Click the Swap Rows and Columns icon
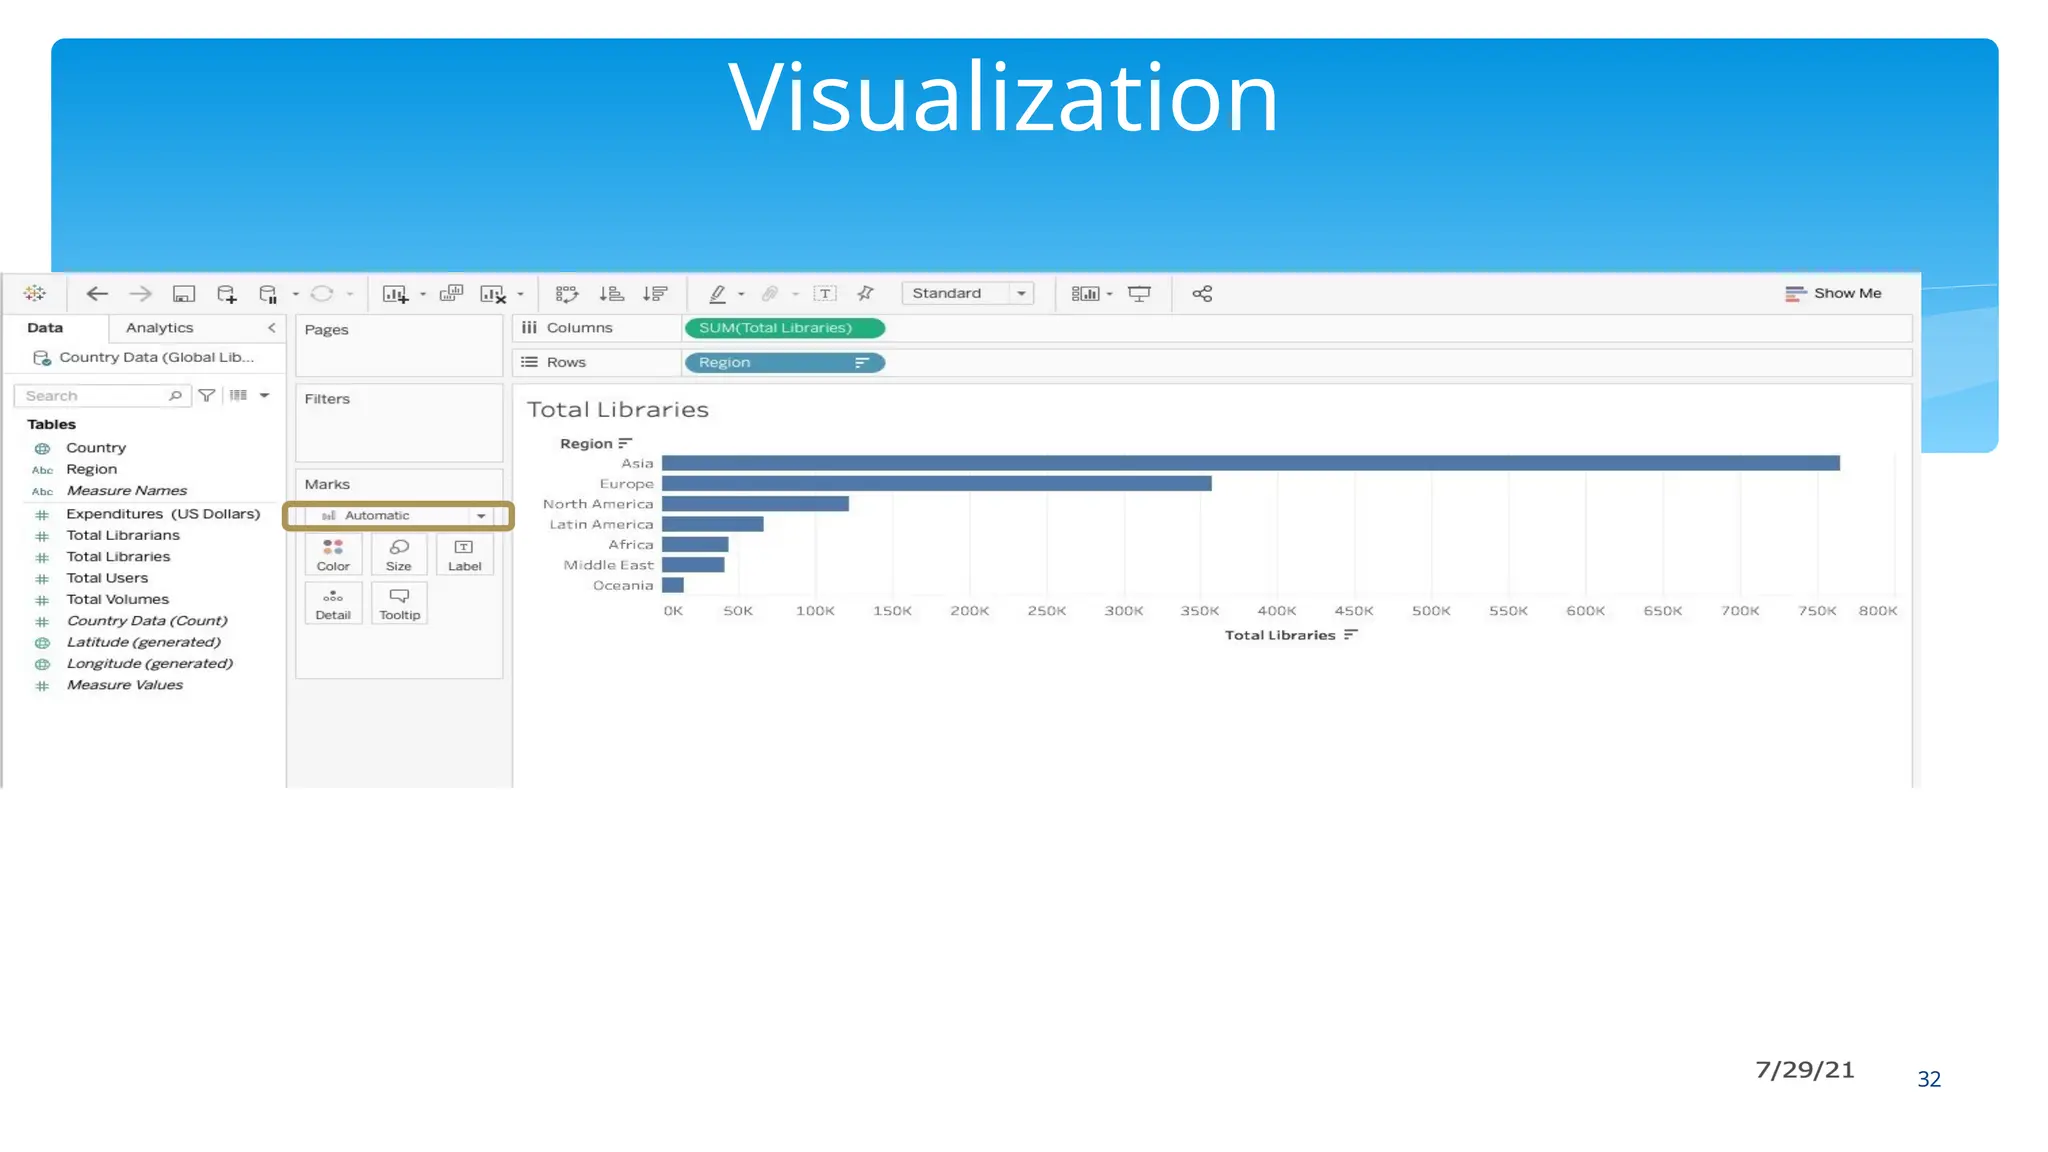Viewport: 2048px width, 1152px height. [567, 293]
